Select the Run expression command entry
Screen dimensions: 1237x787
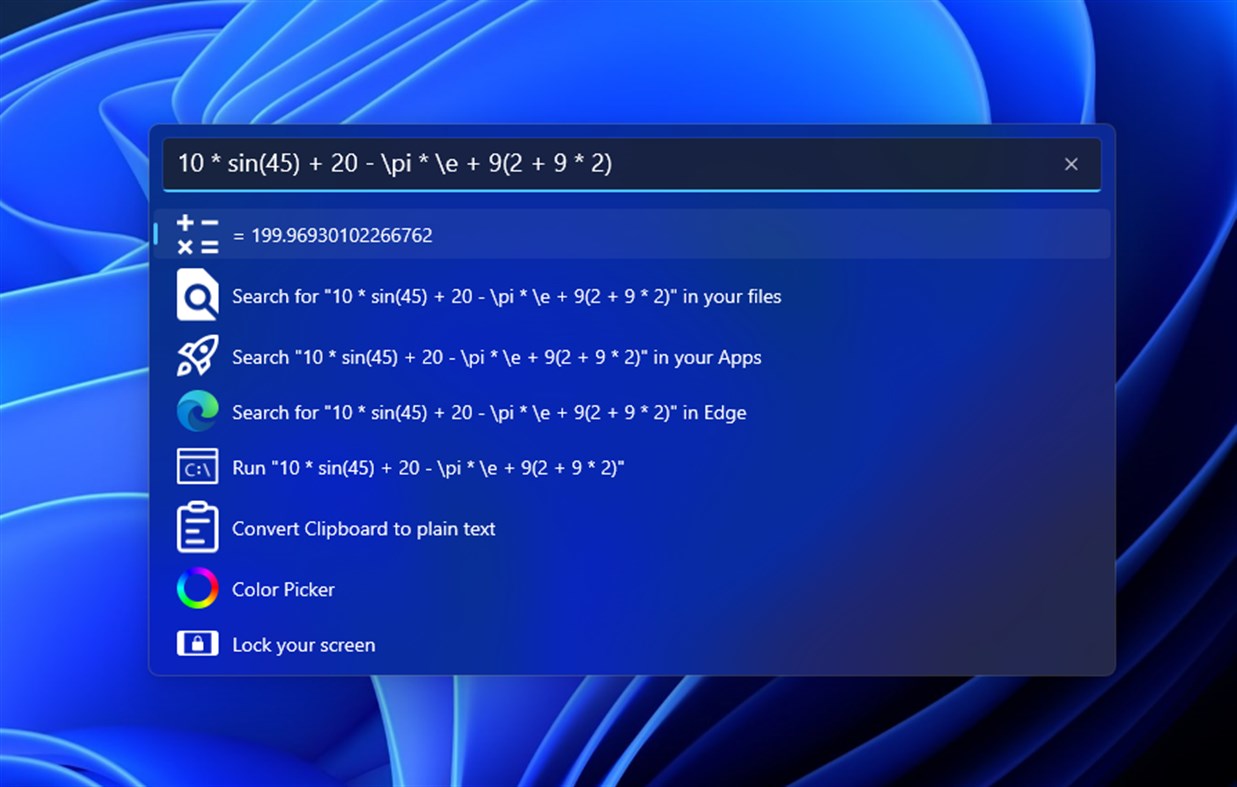[x=631, y=467]
